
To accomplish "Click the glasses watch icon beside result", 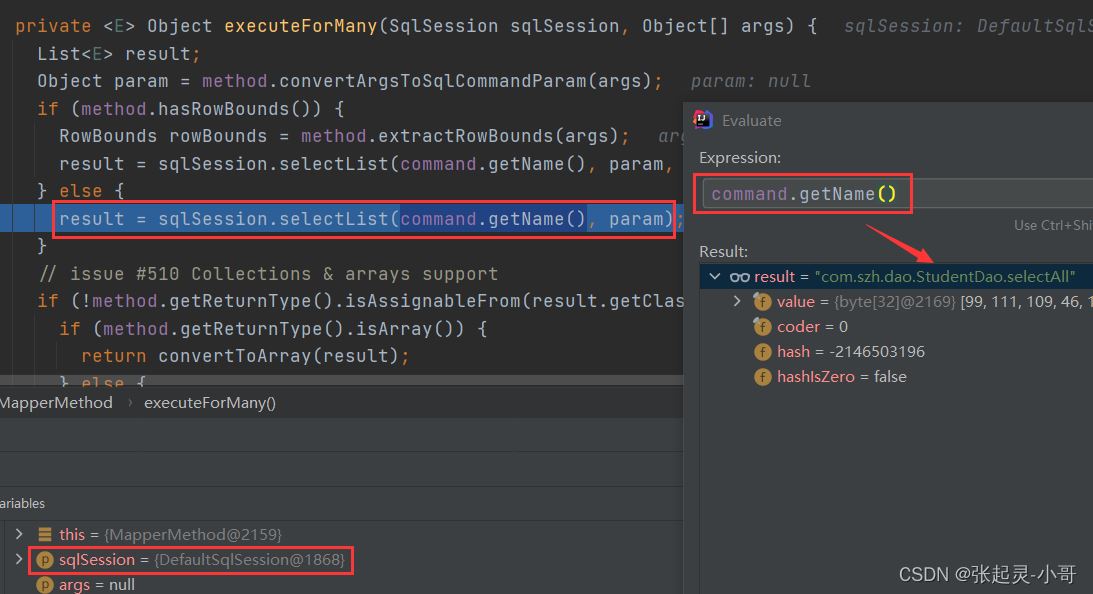I will coord(740,277).
